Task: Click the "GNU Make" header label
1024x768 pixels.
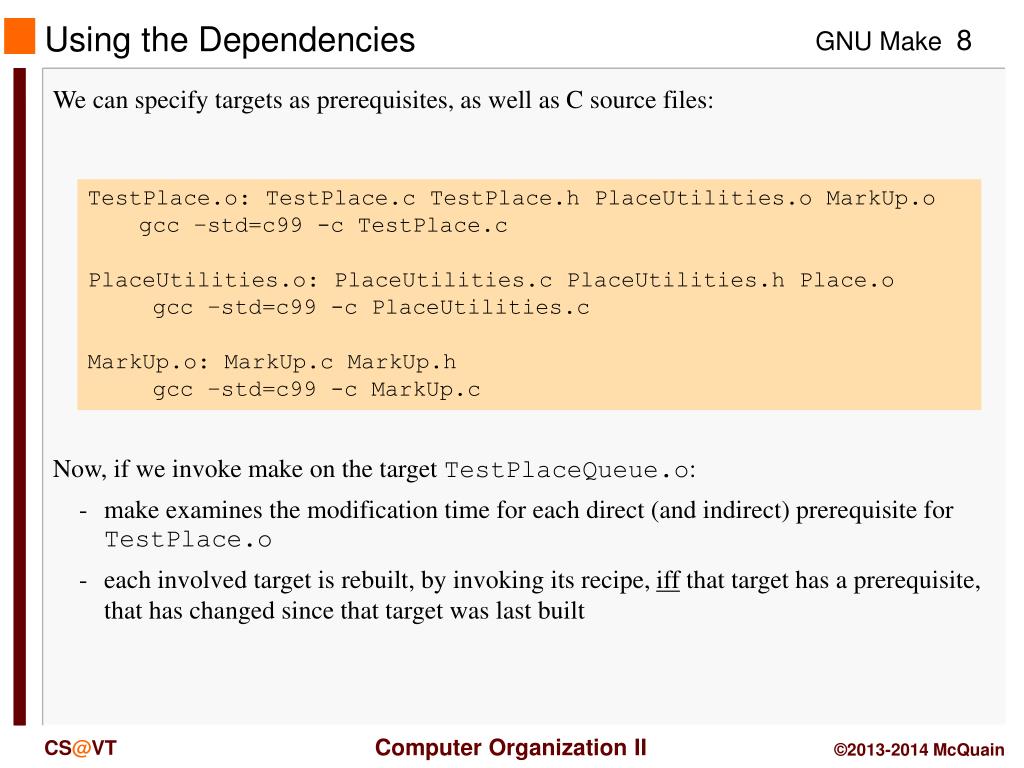Action: coord(878,41)
